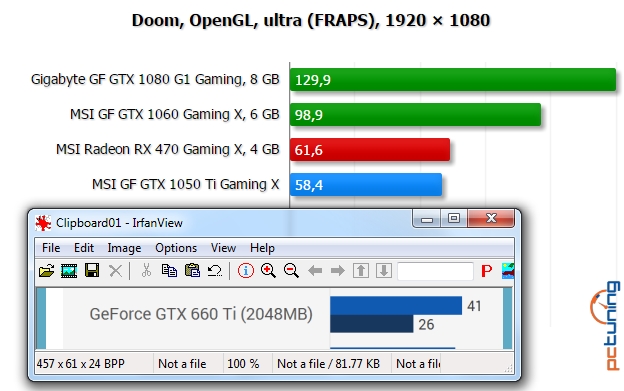Click the blue 58,4 bar in chart
The width and height of the screenshot is (624, 391).
(x=366, y=185)
